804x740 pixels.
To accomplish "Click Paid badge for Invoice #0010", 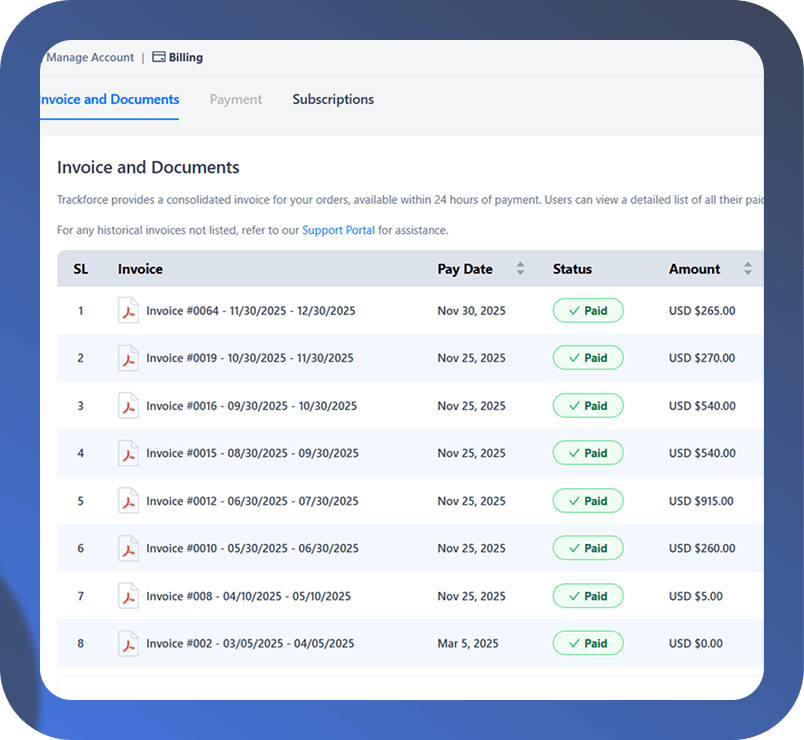I will pyautogui.click(x=588, y=548).
